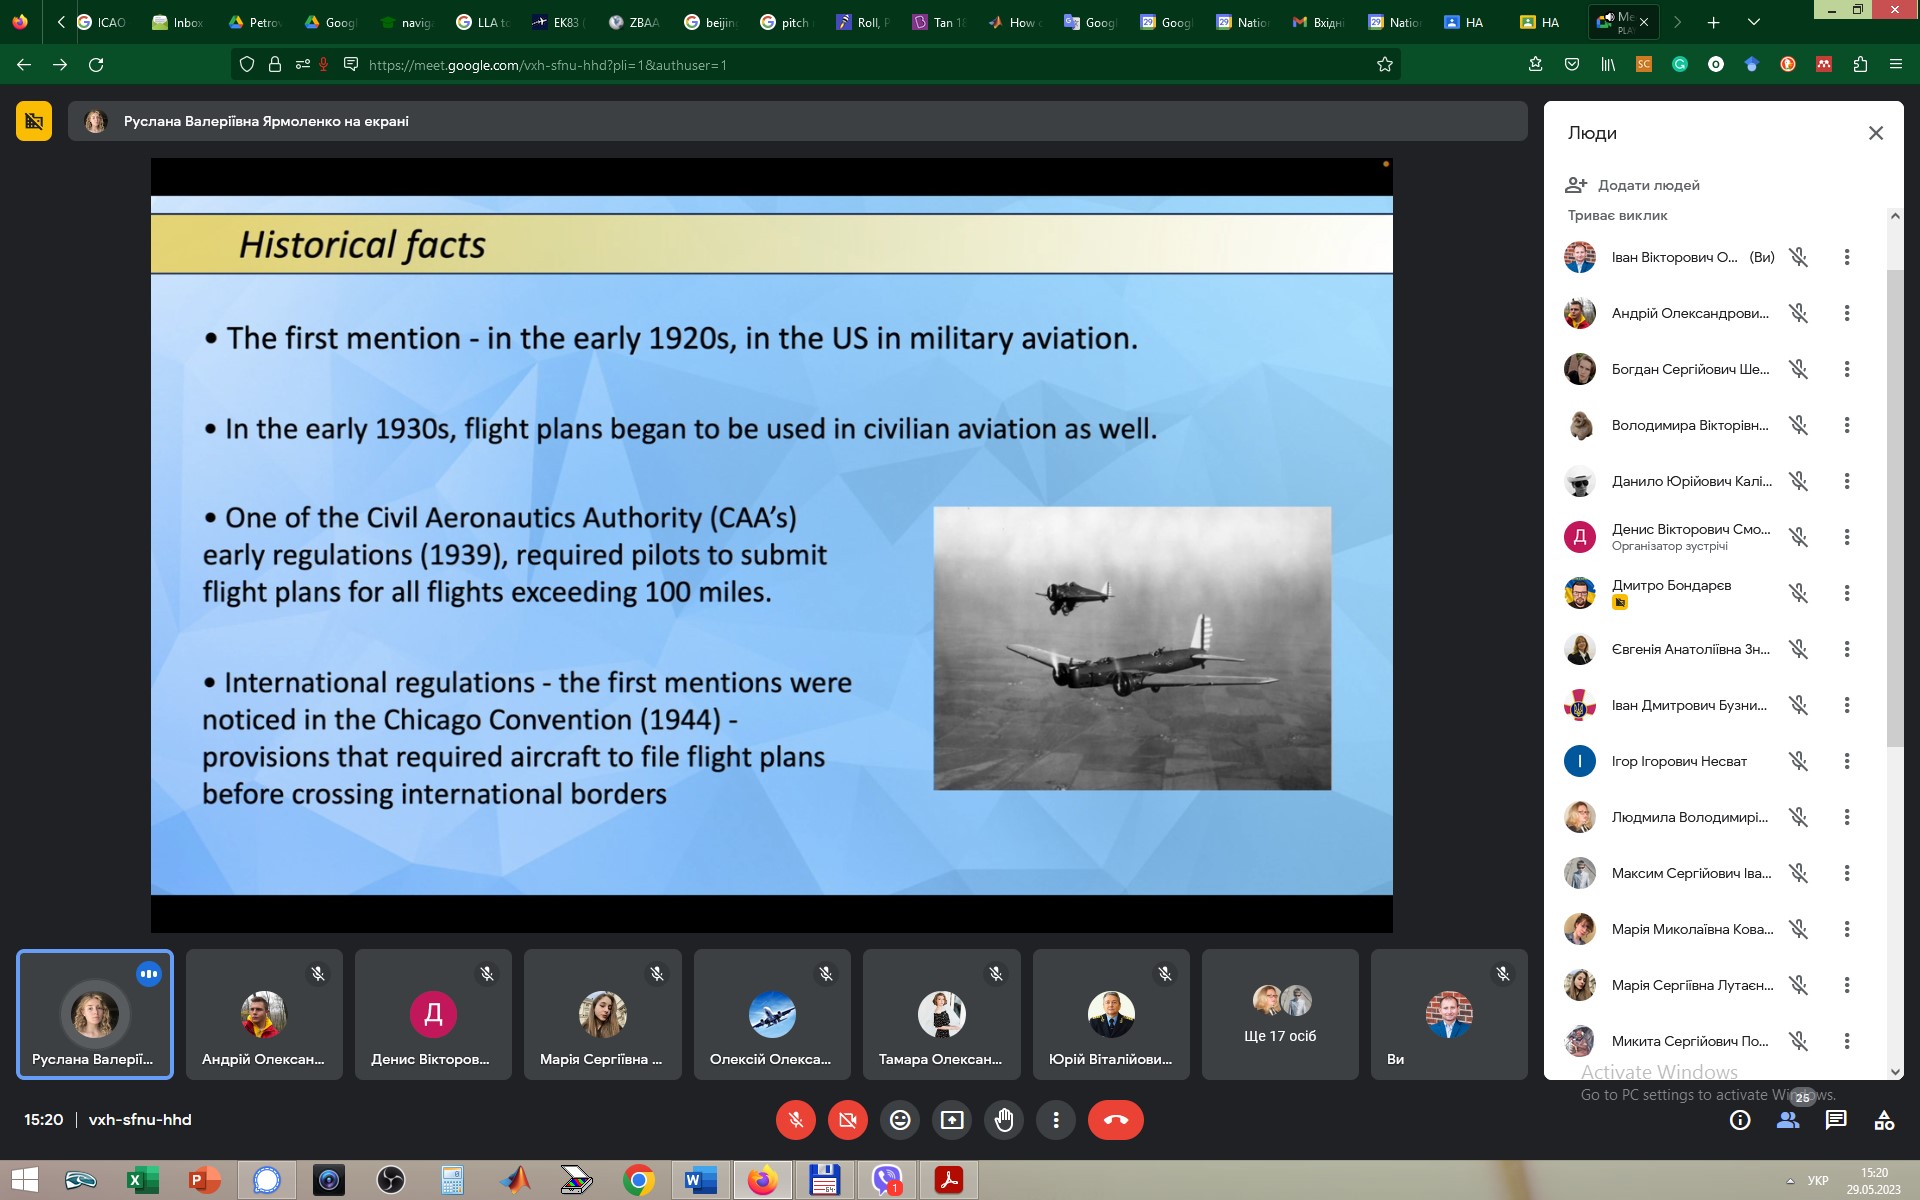This screenshot has height=1200, width=1920.
Task: Go back in Firefox navigation
Action: pyautogui.click(x=24, y=64)
